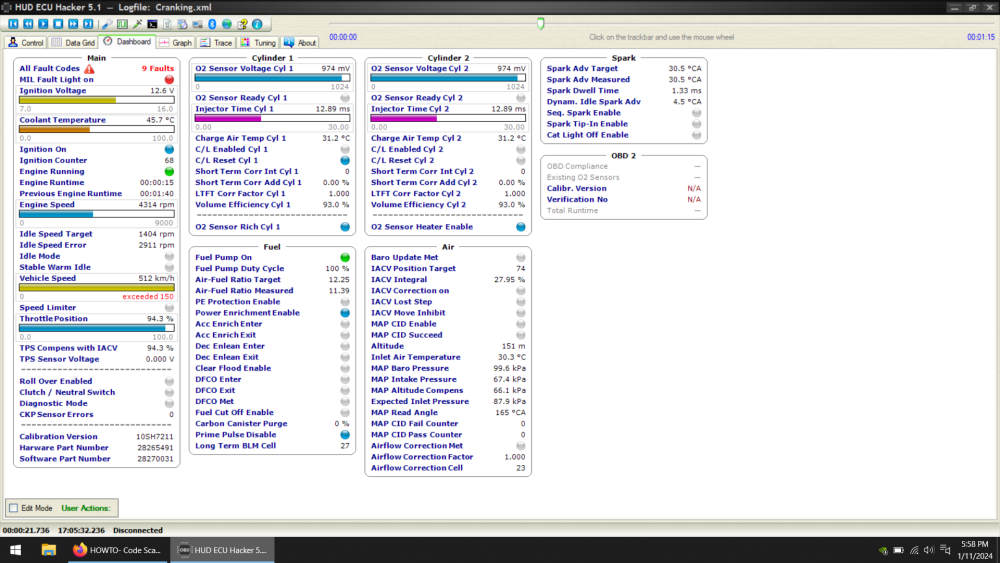1000x563 pixels.
Task: Open the Trace tab
Action: click(216, 43)
